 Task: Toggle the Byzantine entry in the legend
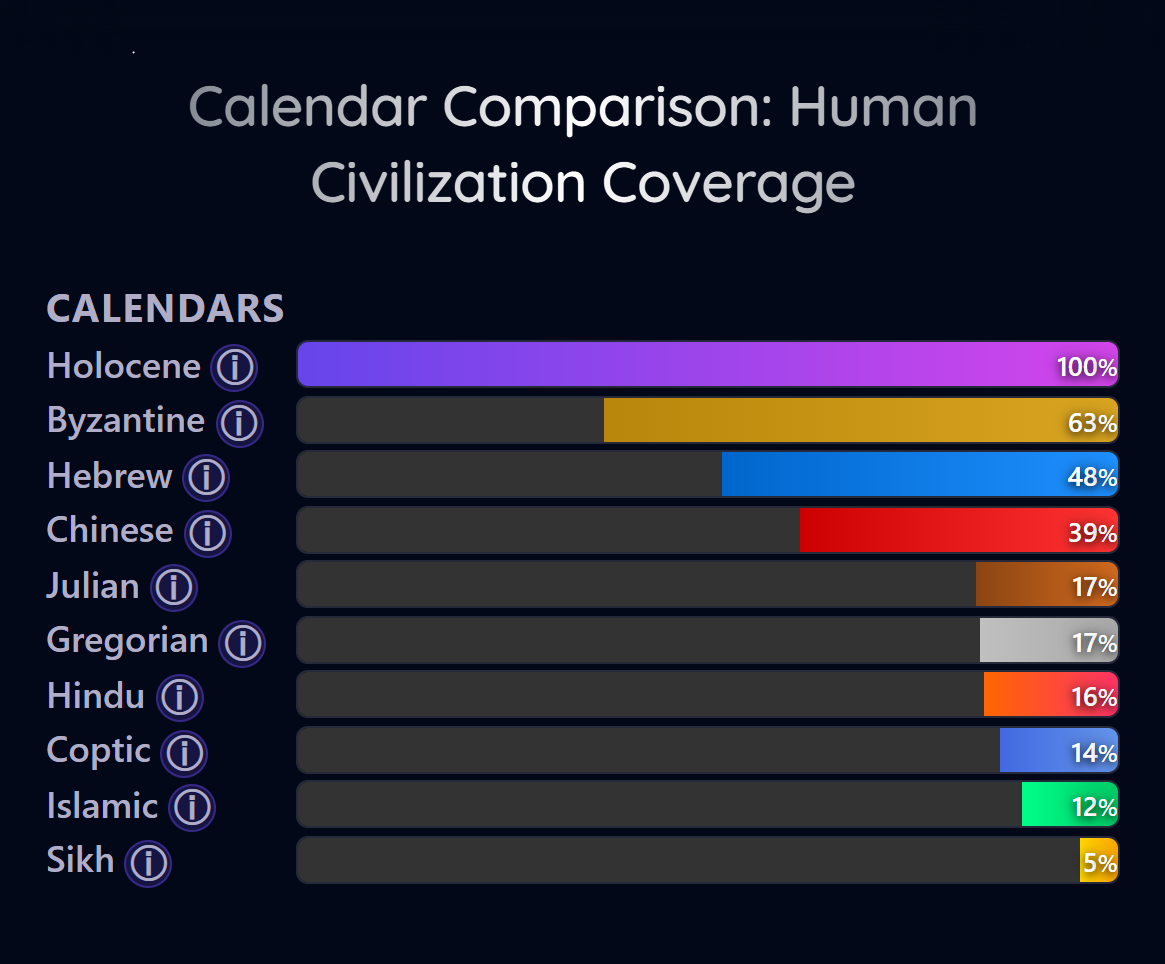125,420
